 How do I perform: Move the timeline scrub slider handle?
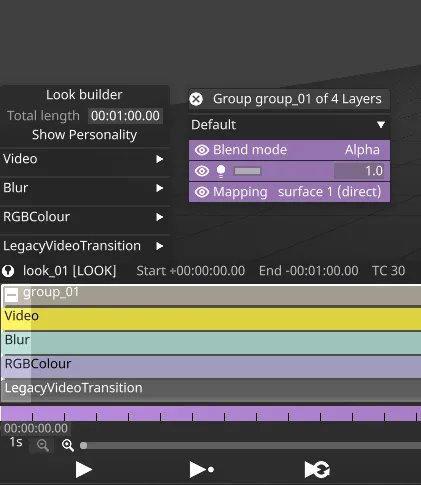(83, 446)
